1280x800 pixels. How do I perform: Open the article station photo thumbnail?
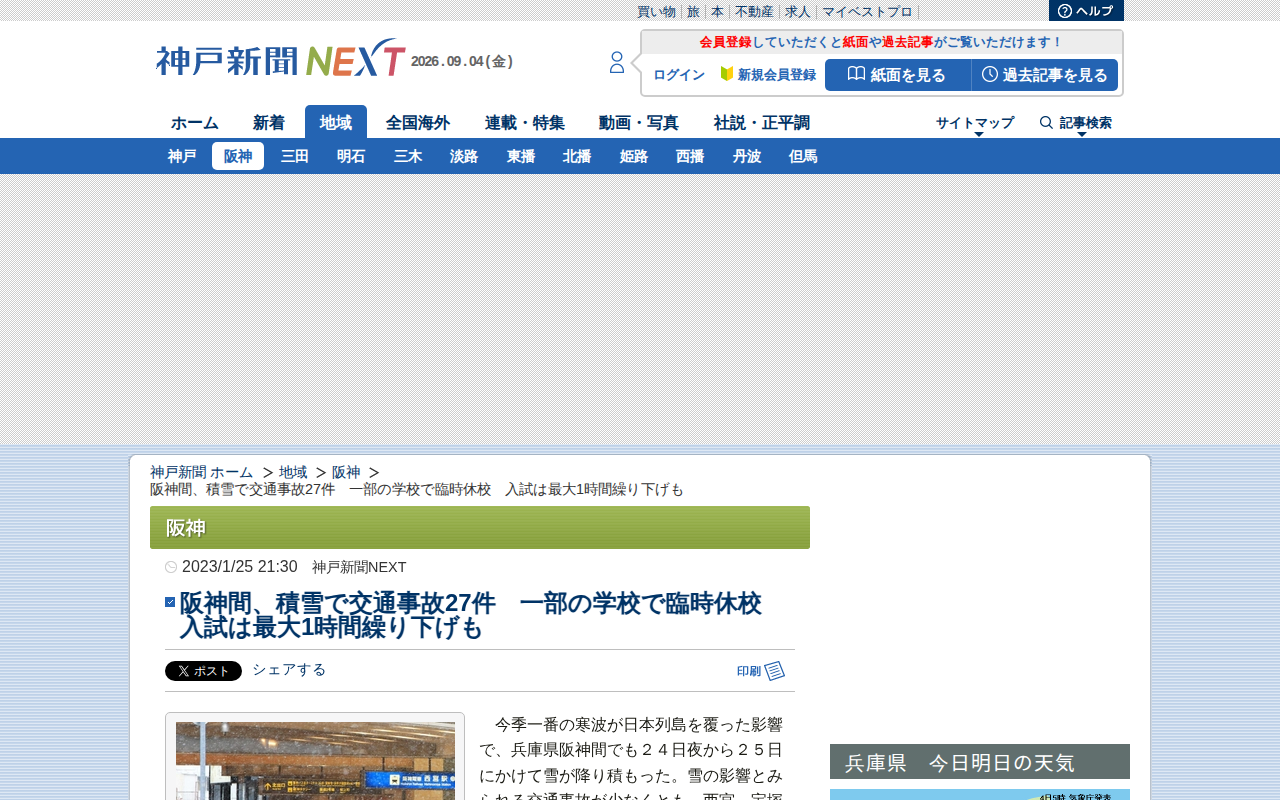pyautogui.click(x=315, y=760)
